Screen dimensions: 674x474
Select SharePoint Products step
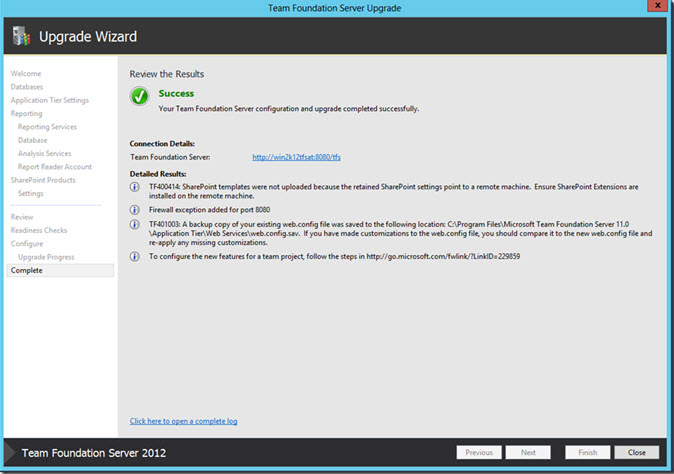(x=43, y=180)
